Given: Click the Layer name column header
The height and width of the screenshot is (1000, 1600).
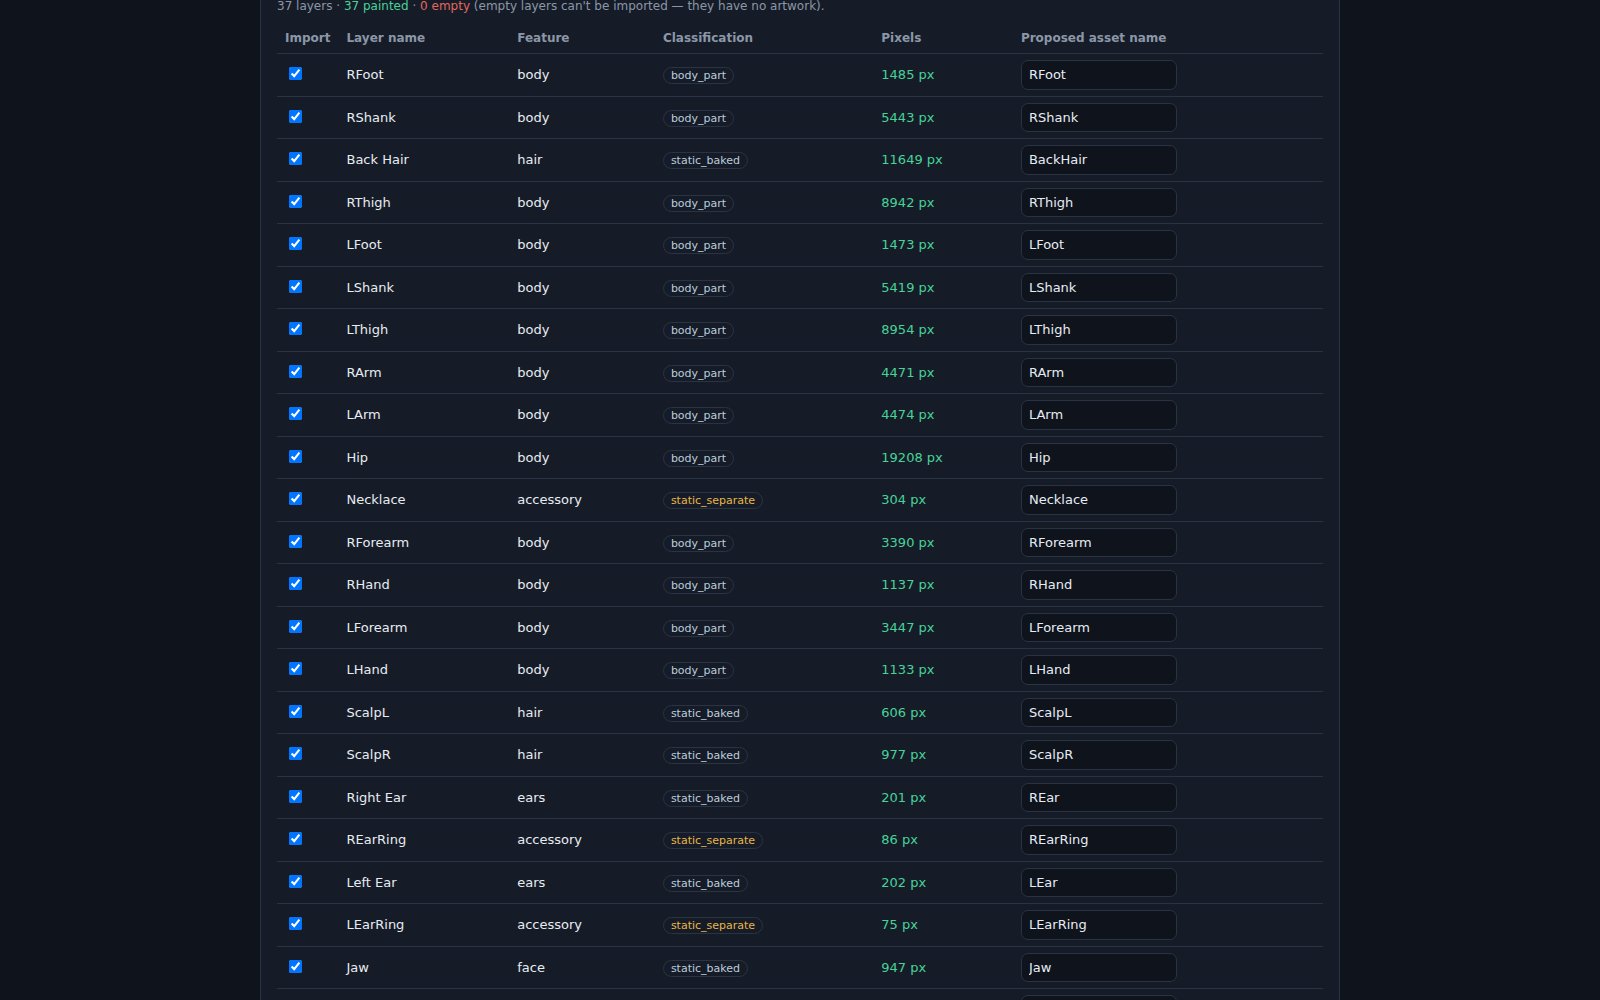Looking at the screenshot, I should click(x=385, y=37).
